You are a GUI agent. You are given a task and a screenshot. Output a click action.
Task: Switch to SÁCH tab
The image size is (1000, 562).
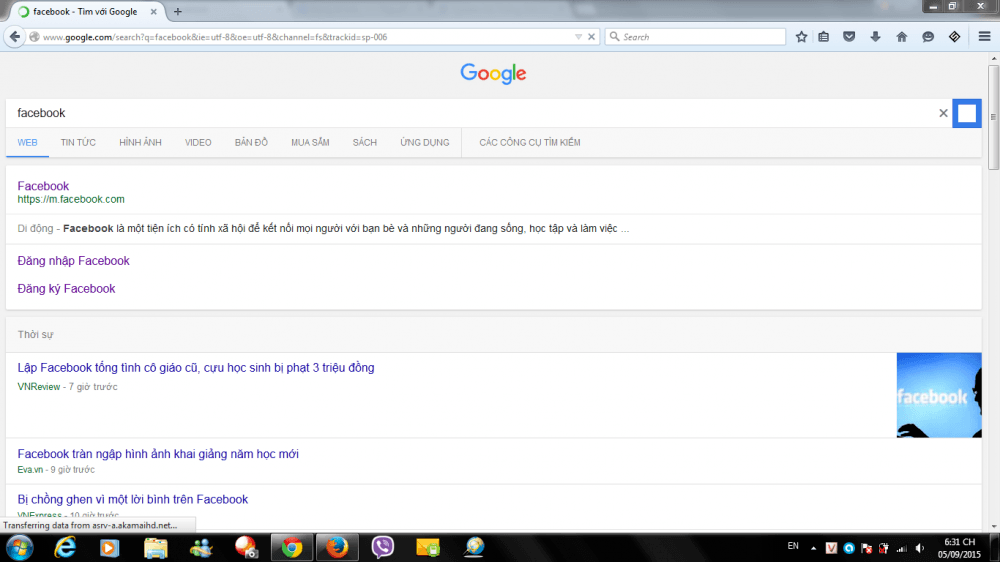tap(365, 142)
